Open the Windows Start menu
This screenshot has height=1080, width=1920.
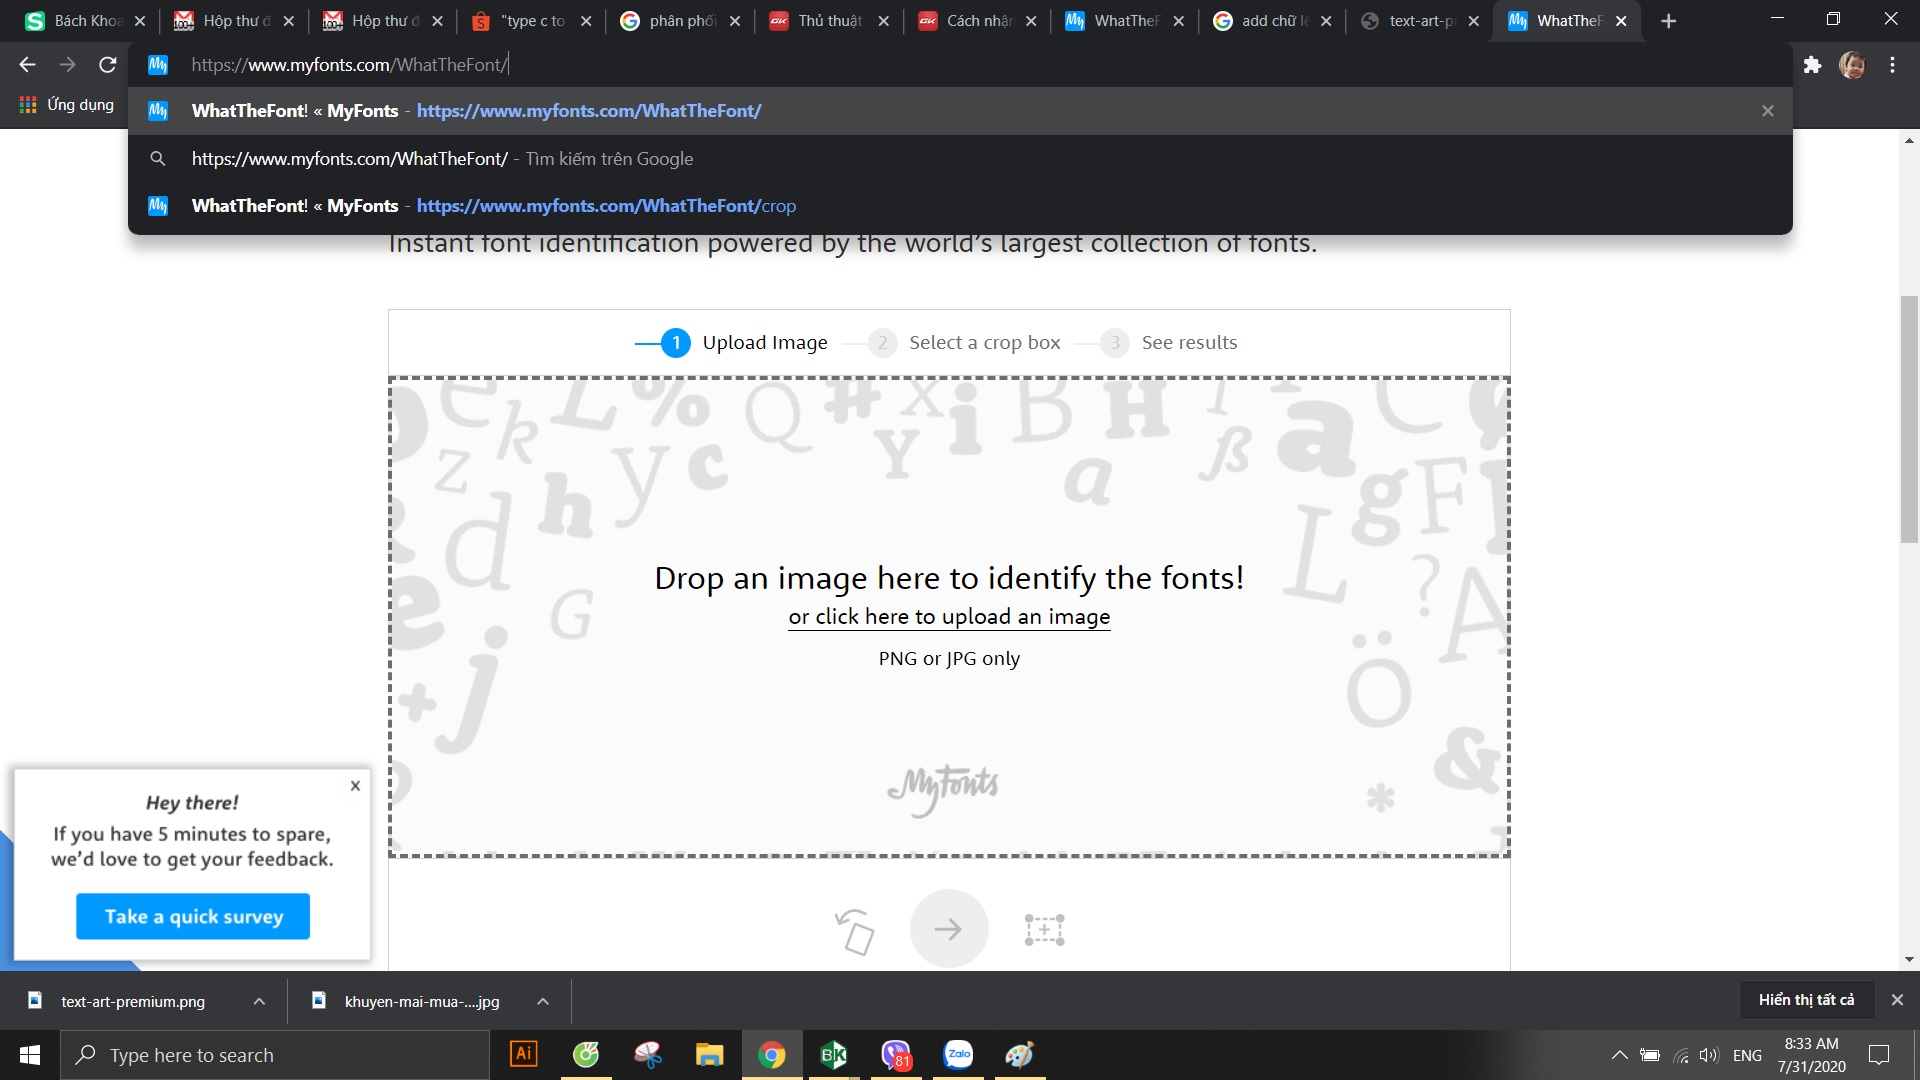click(x=30, y=1055)
